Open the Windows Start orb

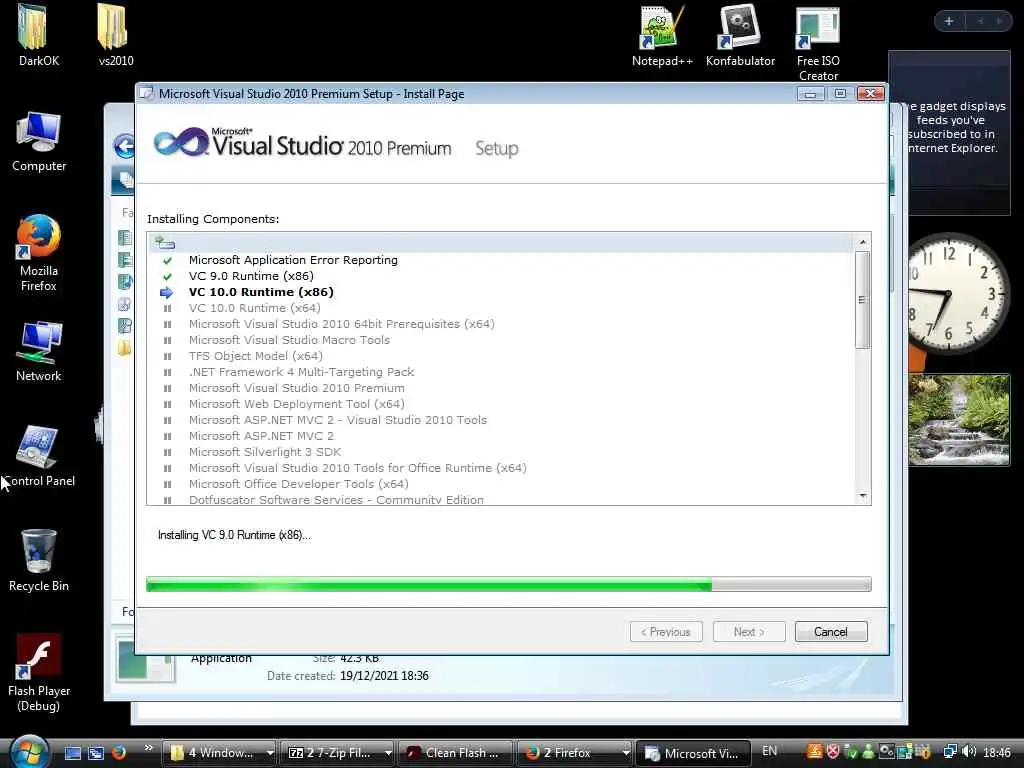[x=28, y=751]
